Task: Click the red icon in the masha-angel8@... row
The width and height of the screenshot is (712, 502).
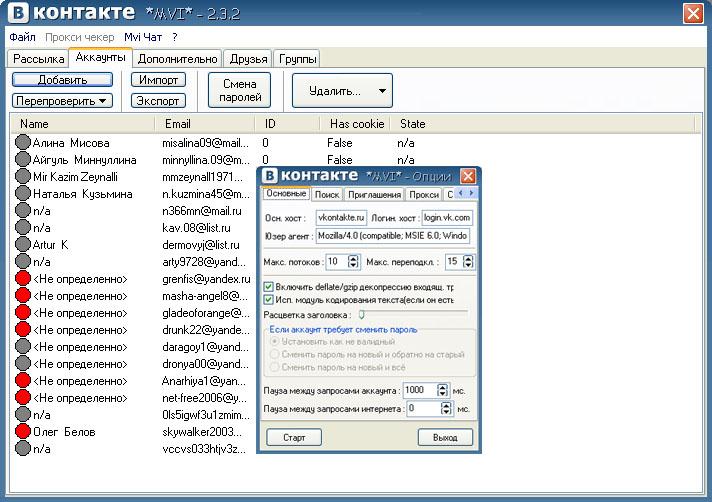Action: [23, 295]
